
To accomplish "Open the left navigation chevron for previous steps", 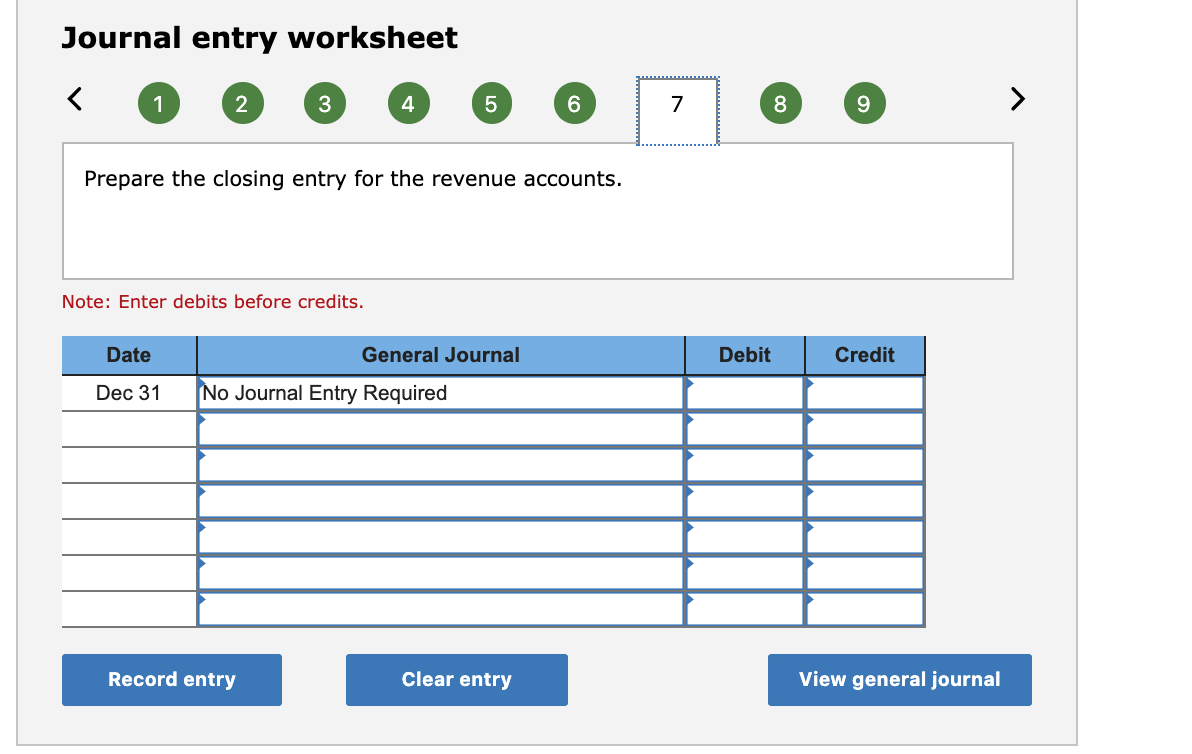I will pyautogui.click(x=72, y=99).
